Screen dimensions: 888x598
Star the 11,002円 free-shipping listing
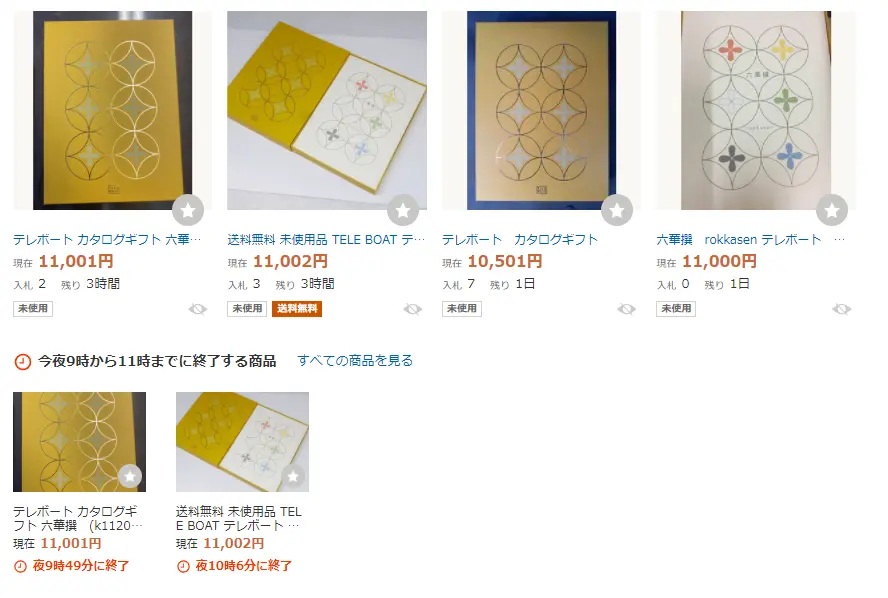(403, 210)
